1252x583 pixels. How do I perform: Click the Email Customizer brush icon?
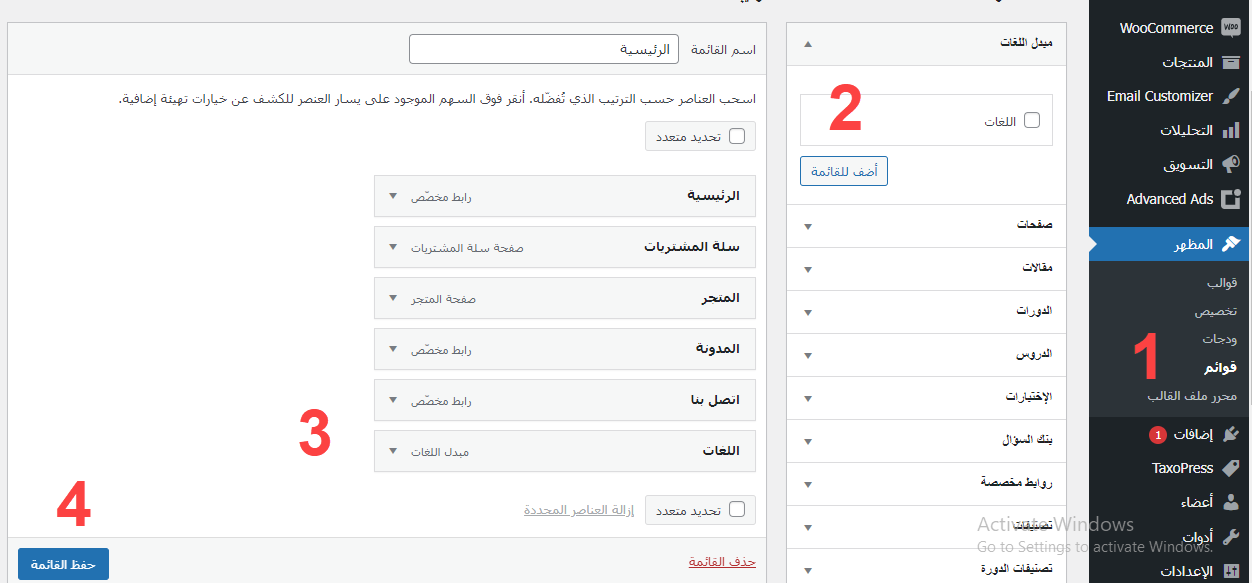[1231, 96]
